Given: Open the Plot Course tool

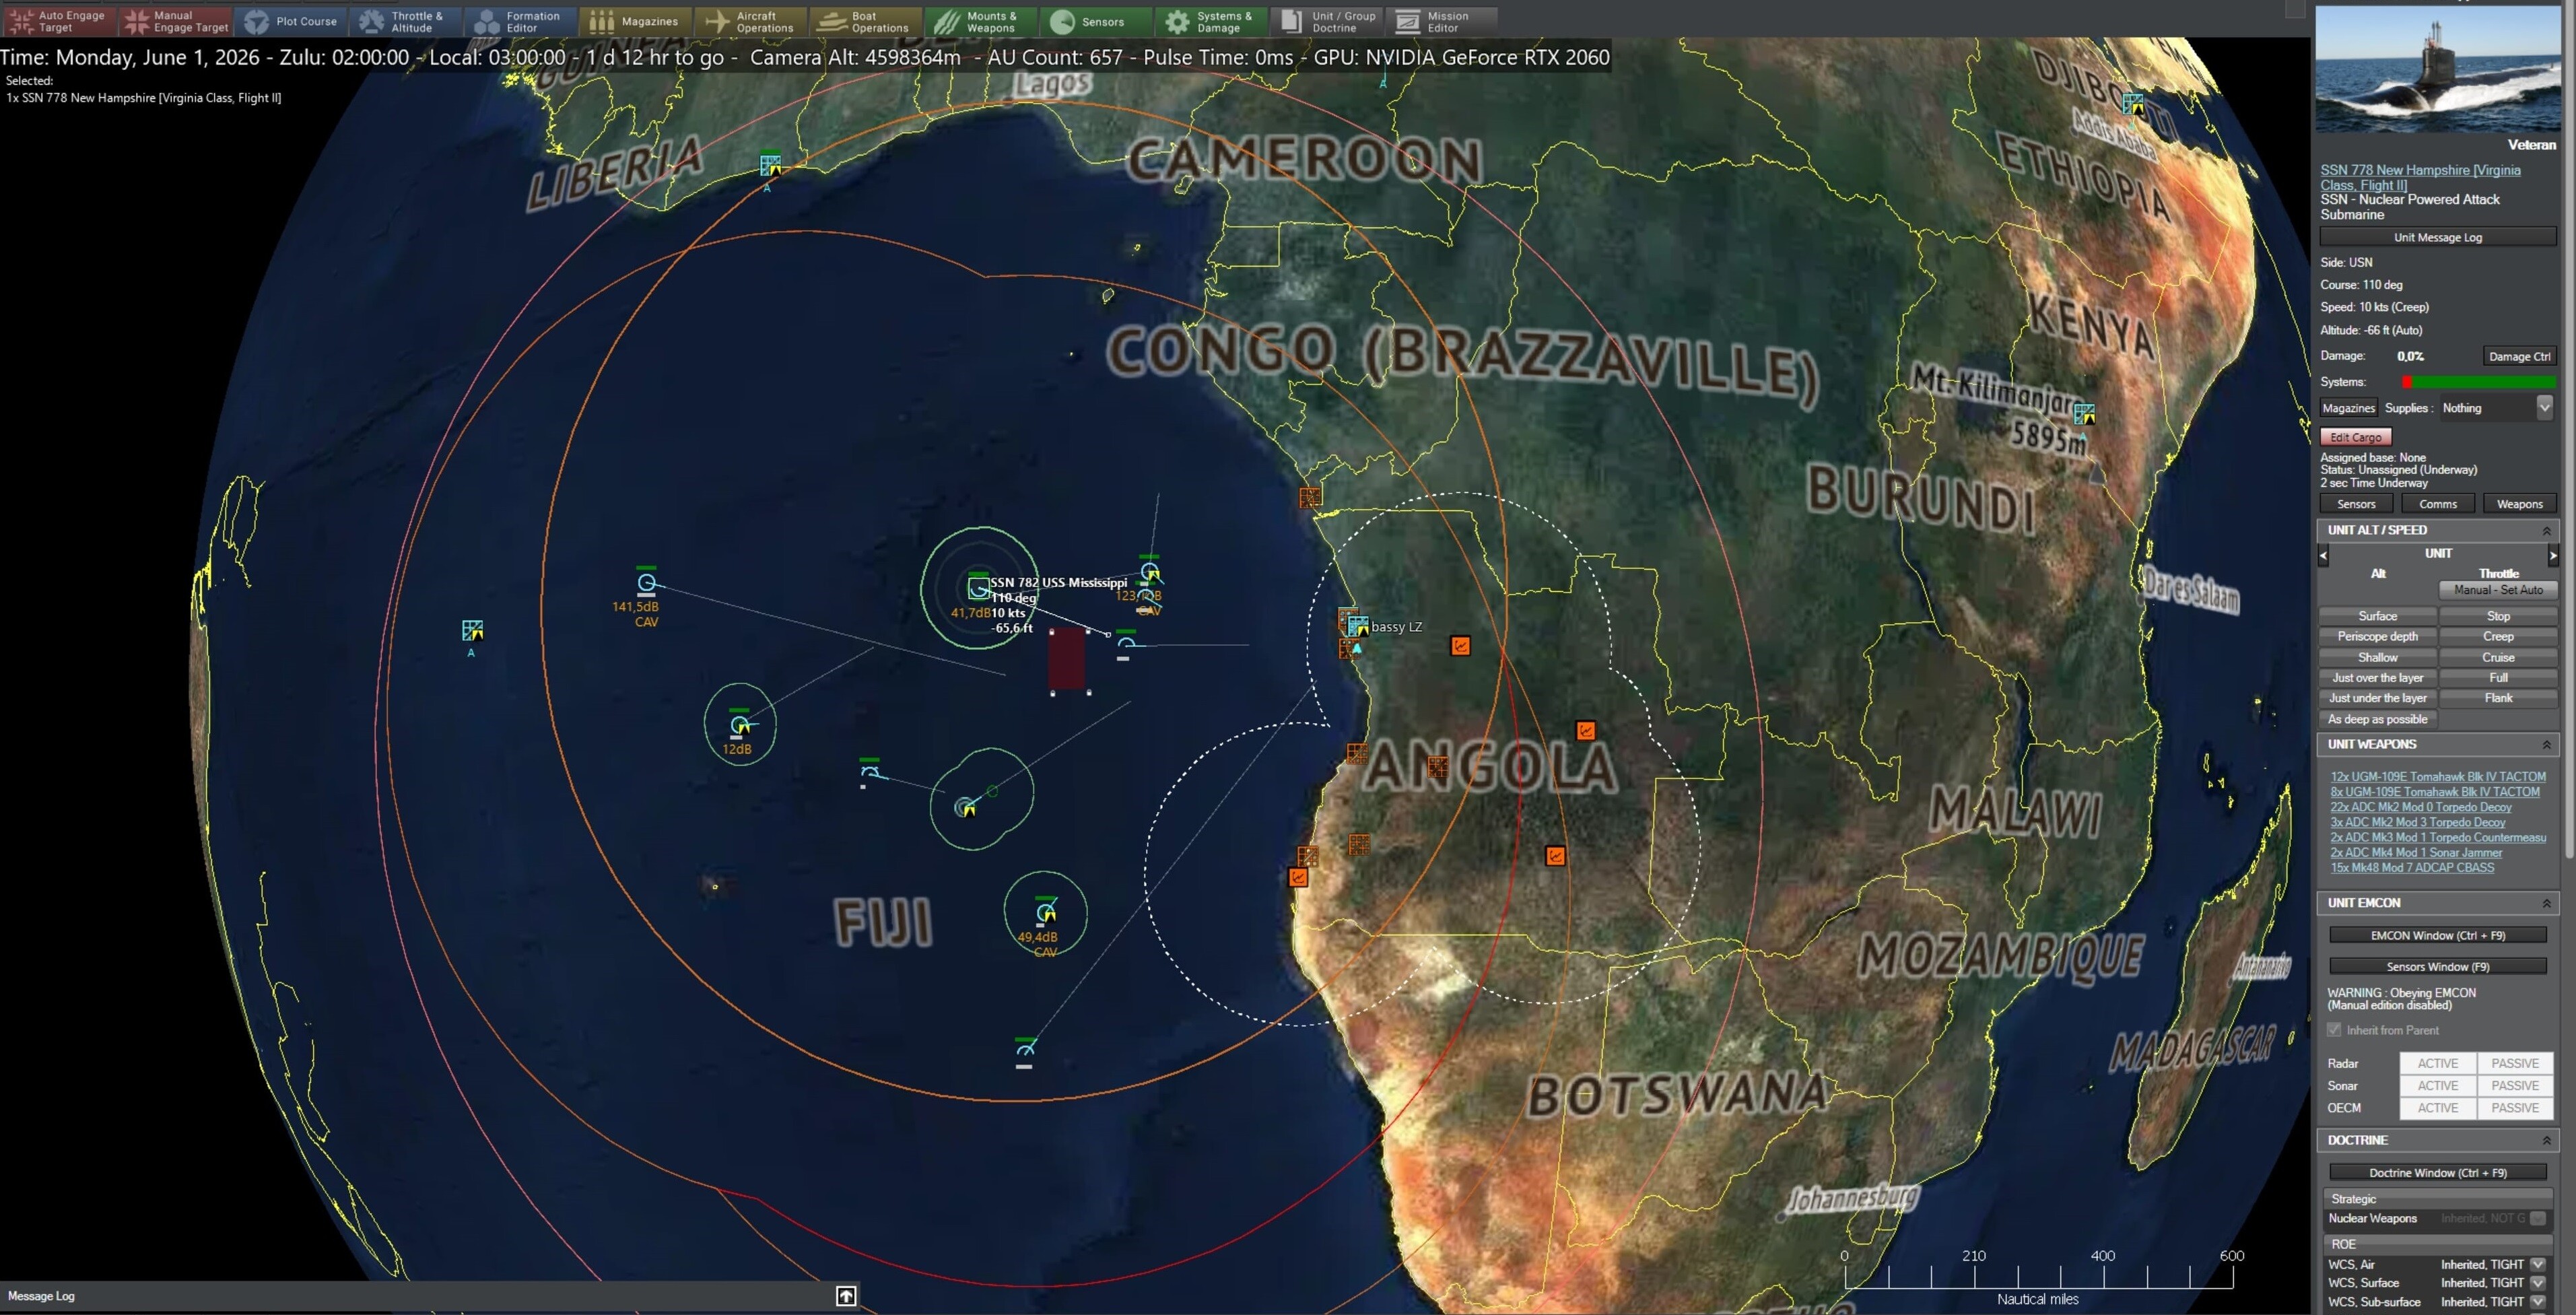Looking at the screenshot, I should (x=291, y=20).
